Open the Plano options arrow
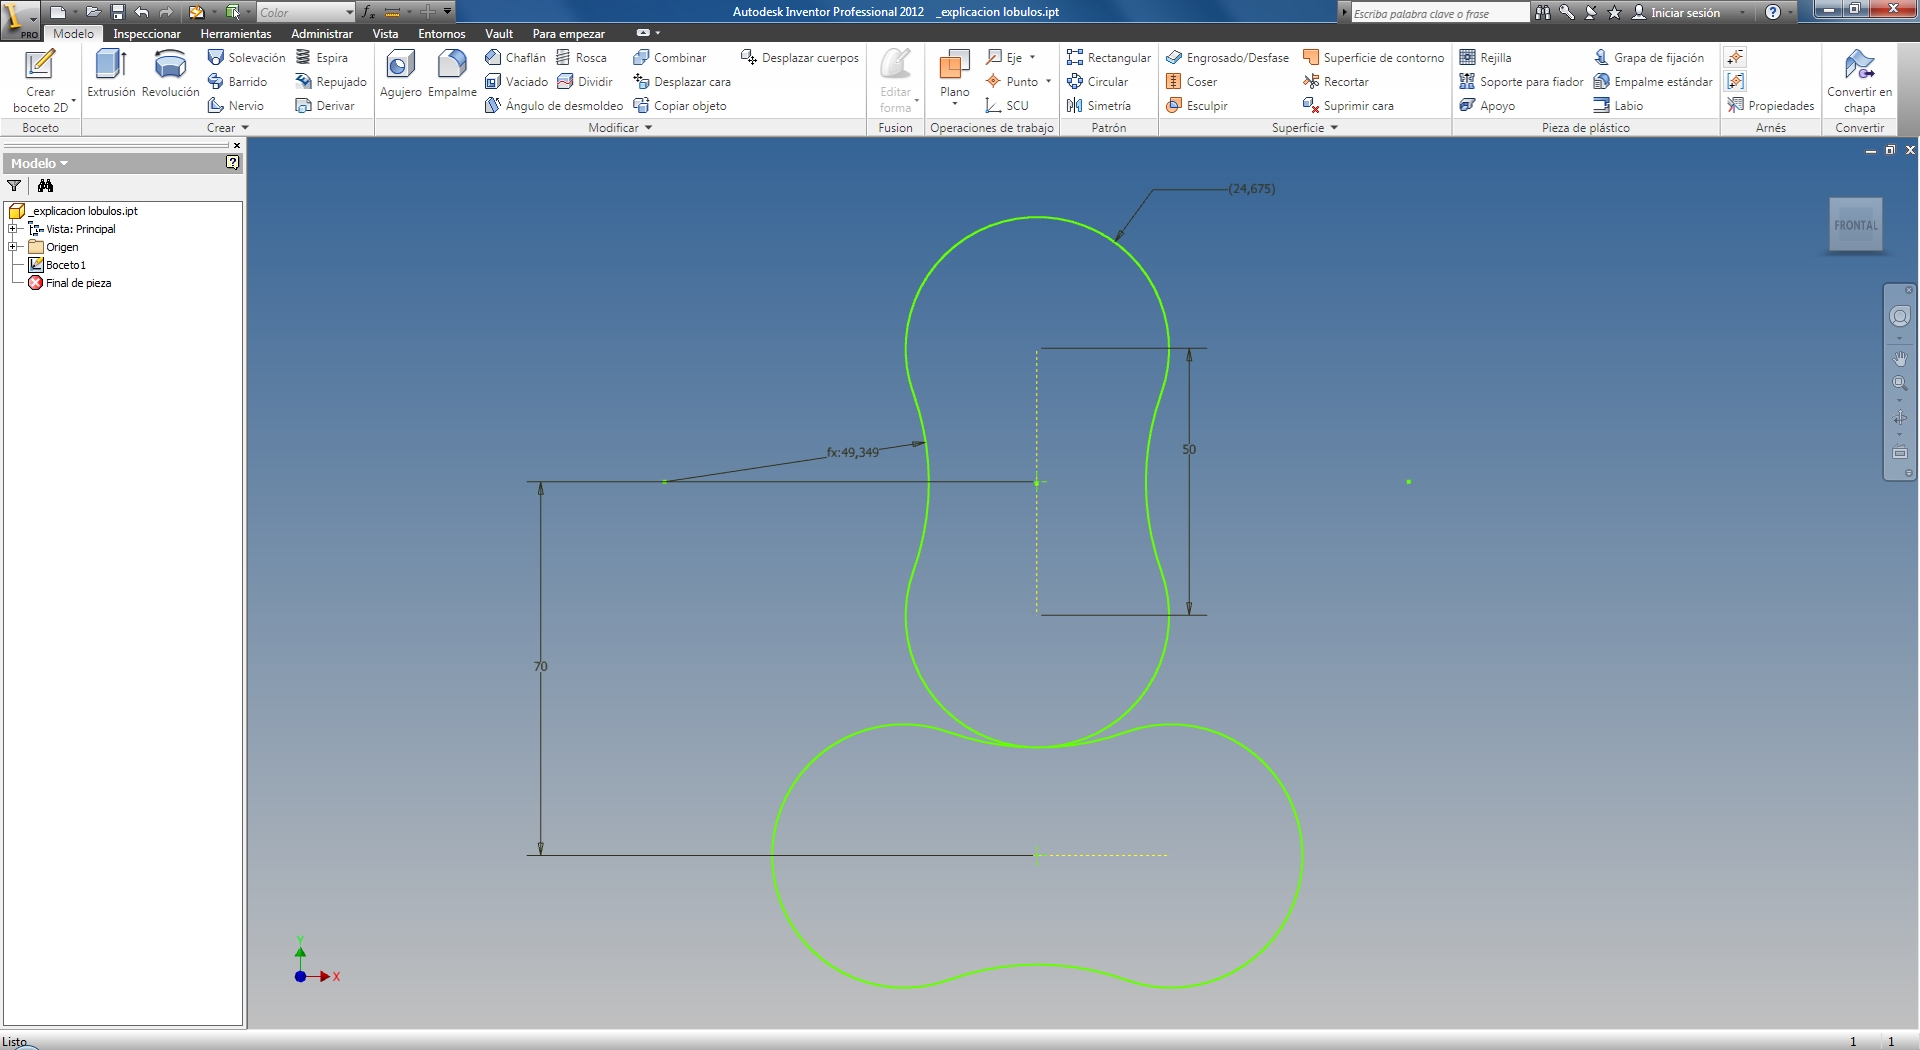 coord(955,104)
